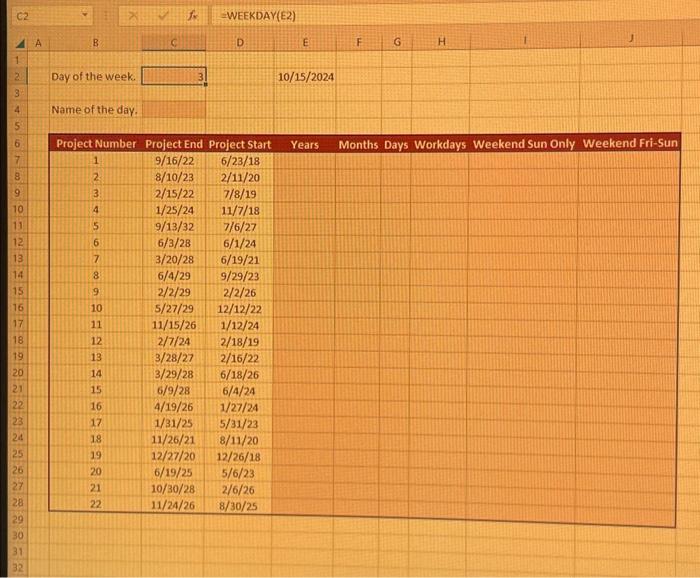The width and height of the screenshot is (700, 578).
Task: Click Project End date 9/13/32
Action: [174, 227]
